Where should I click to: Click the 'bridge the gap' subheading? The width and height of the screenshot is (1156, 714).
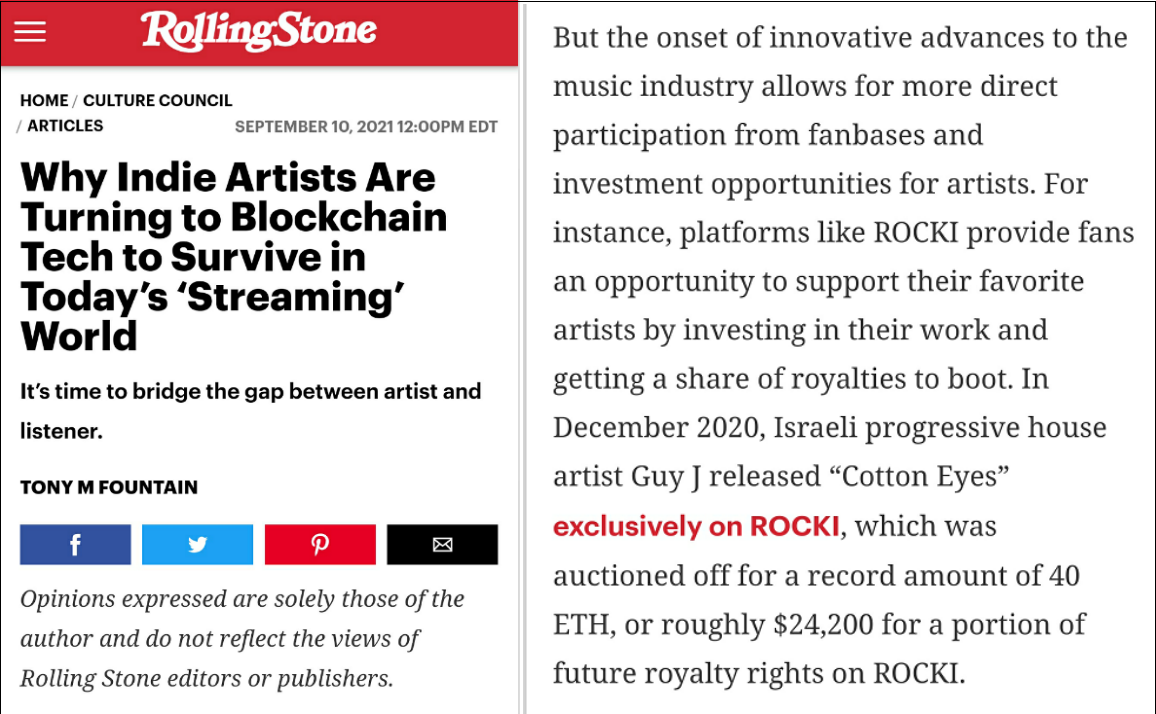click(251, 411)
